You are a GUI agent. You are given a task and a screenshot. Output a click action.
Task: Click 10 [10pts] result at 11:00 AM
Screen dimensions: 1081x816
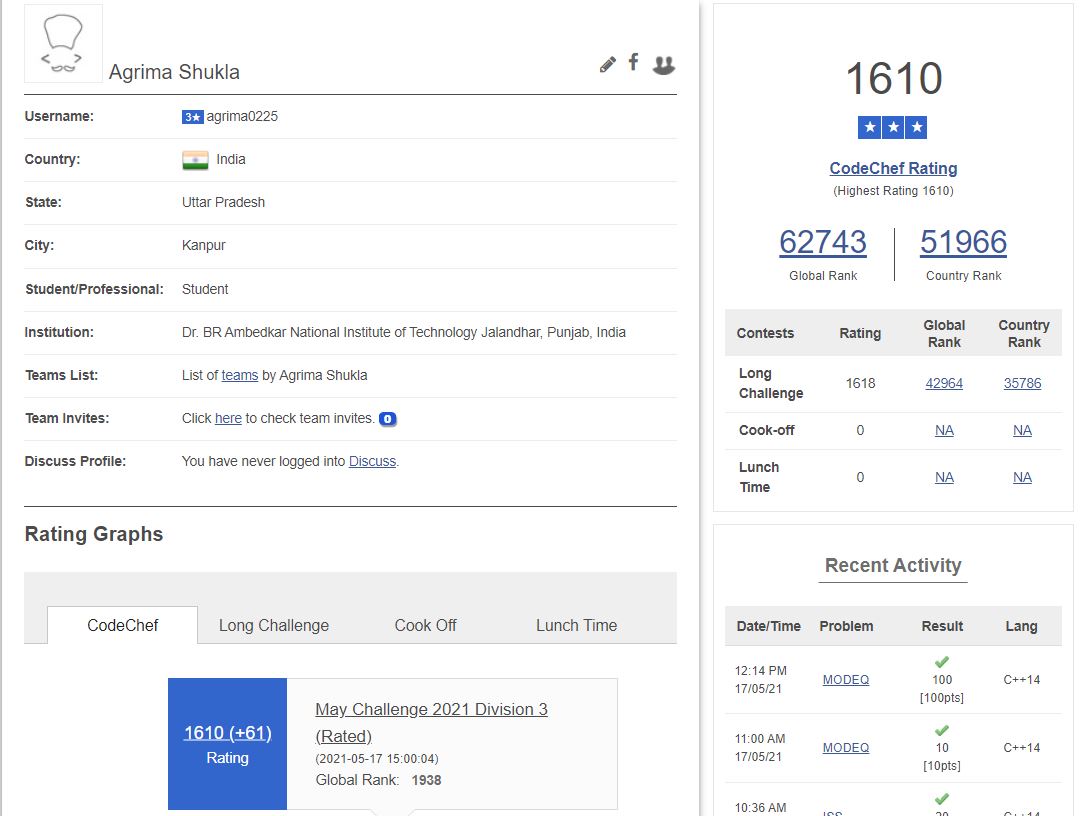click(x=942, y=757)
